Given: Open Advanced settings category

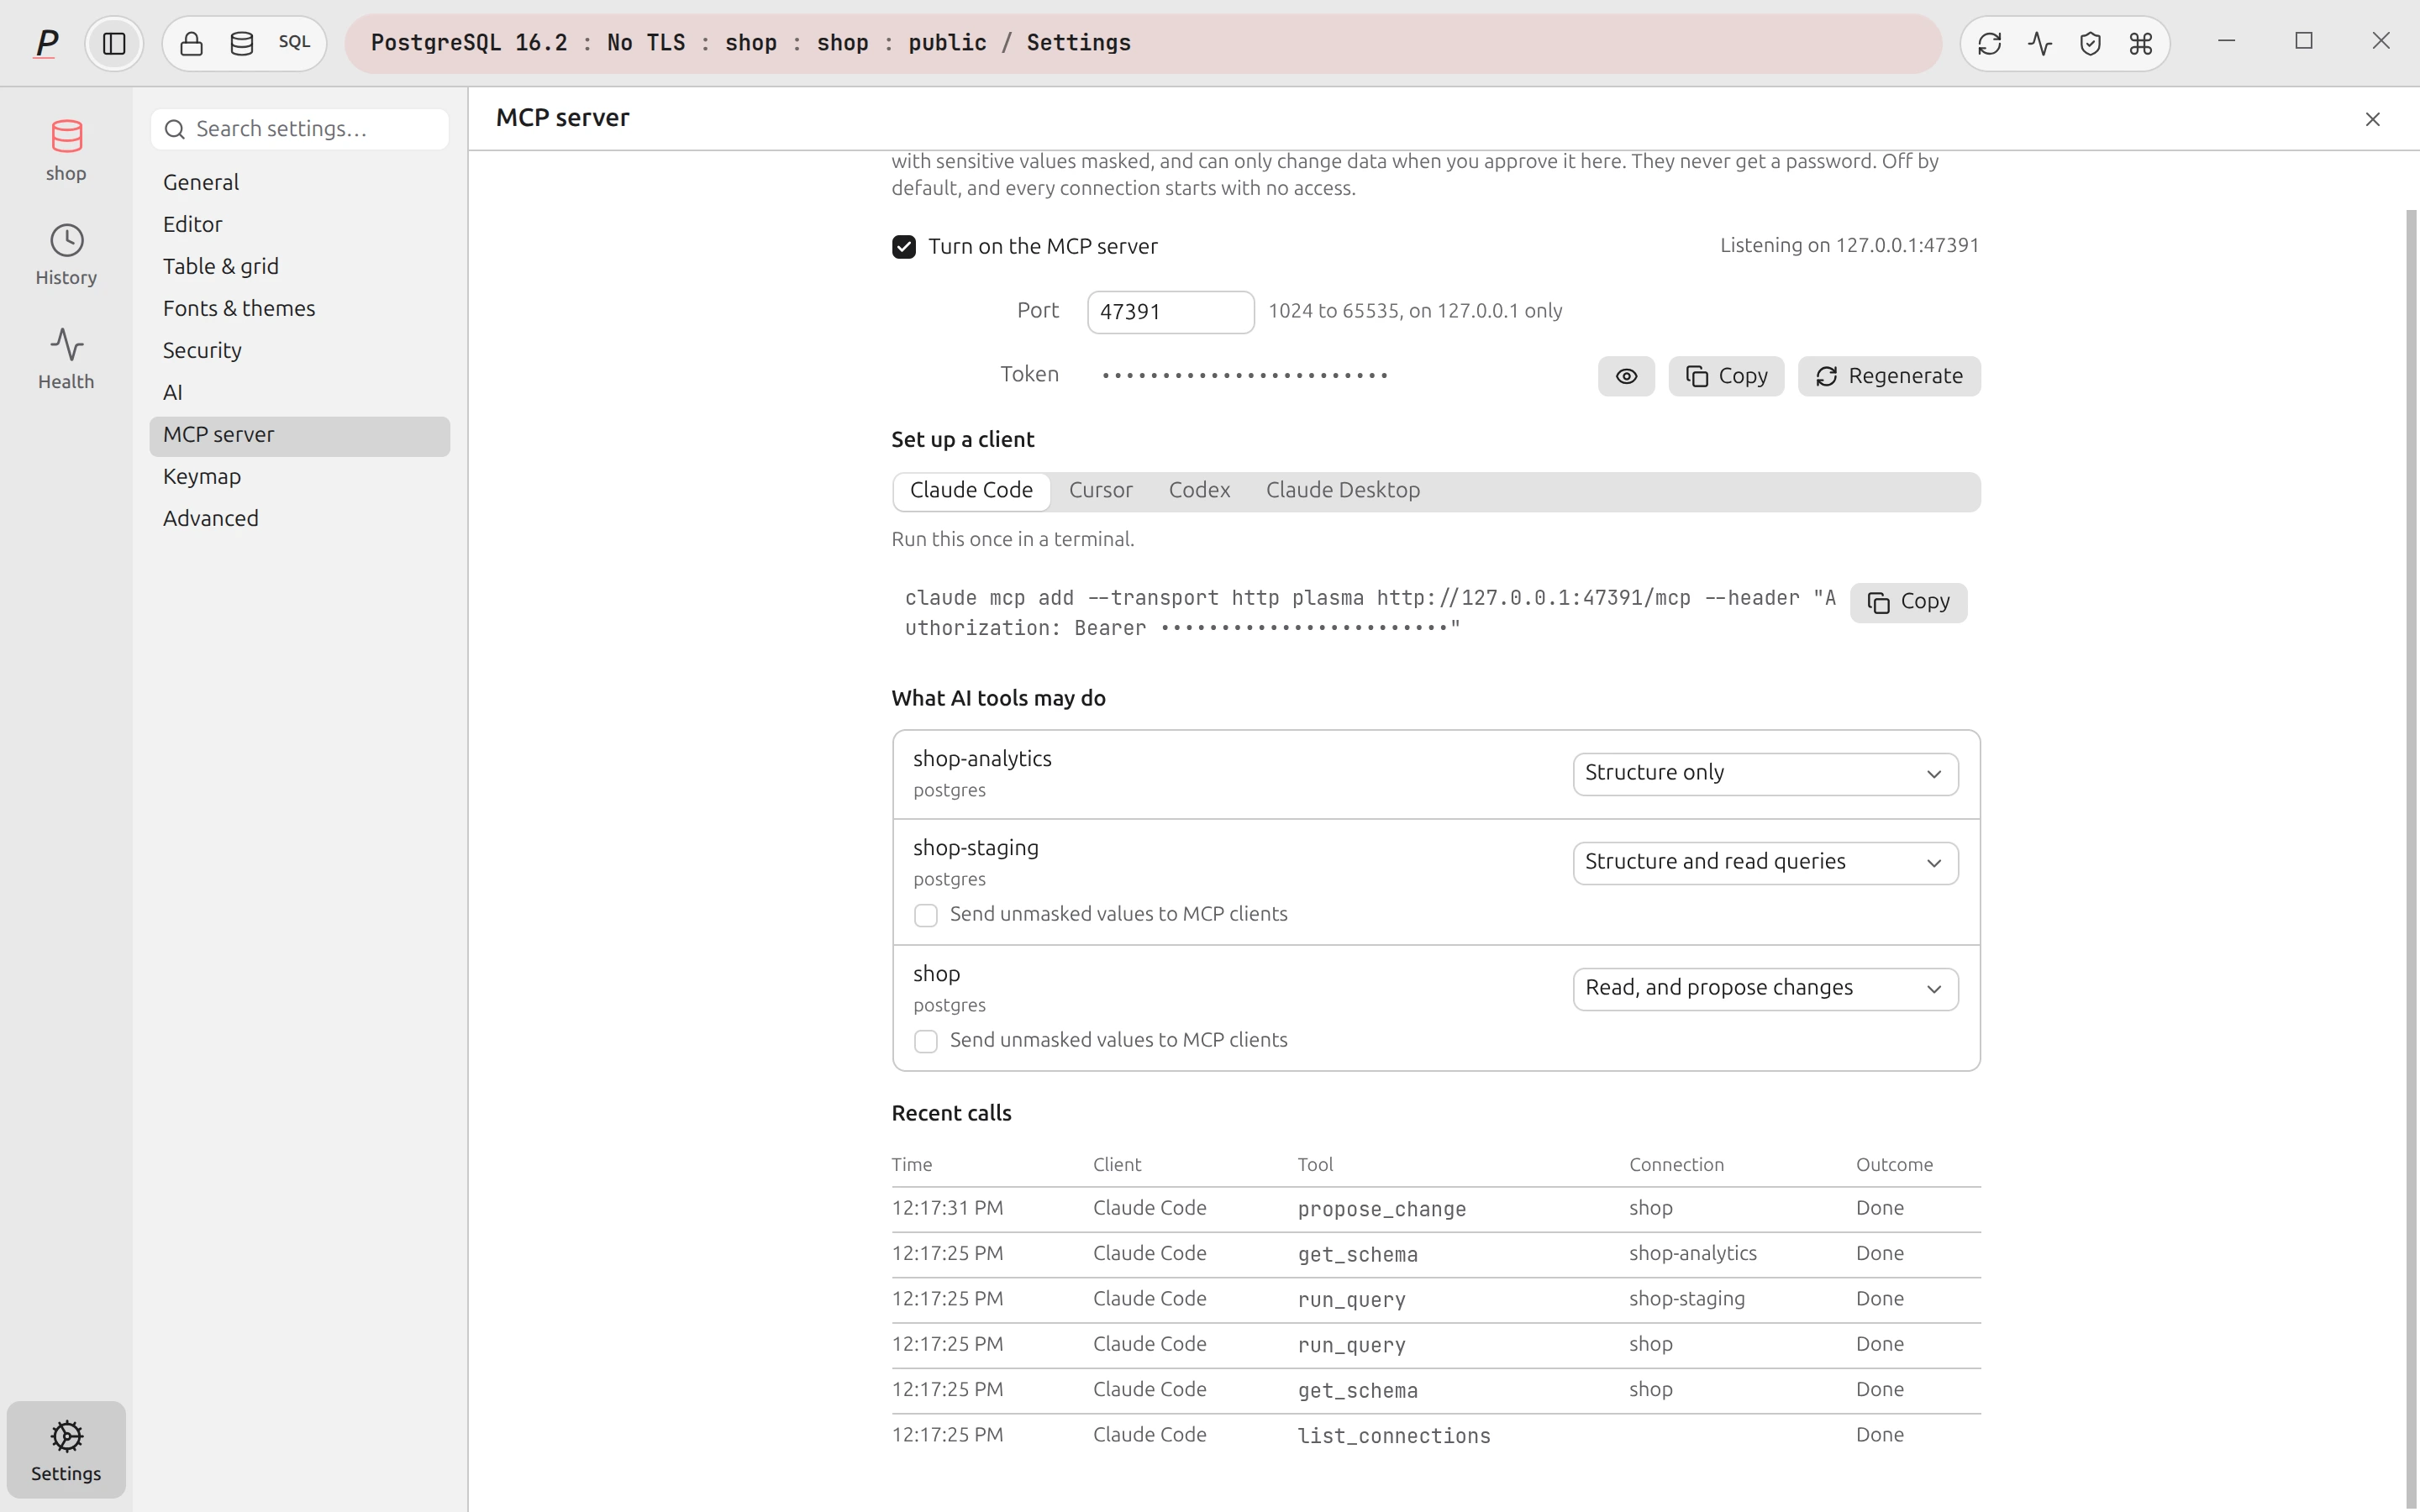Looking at the screenshot, I should (300, 519).
